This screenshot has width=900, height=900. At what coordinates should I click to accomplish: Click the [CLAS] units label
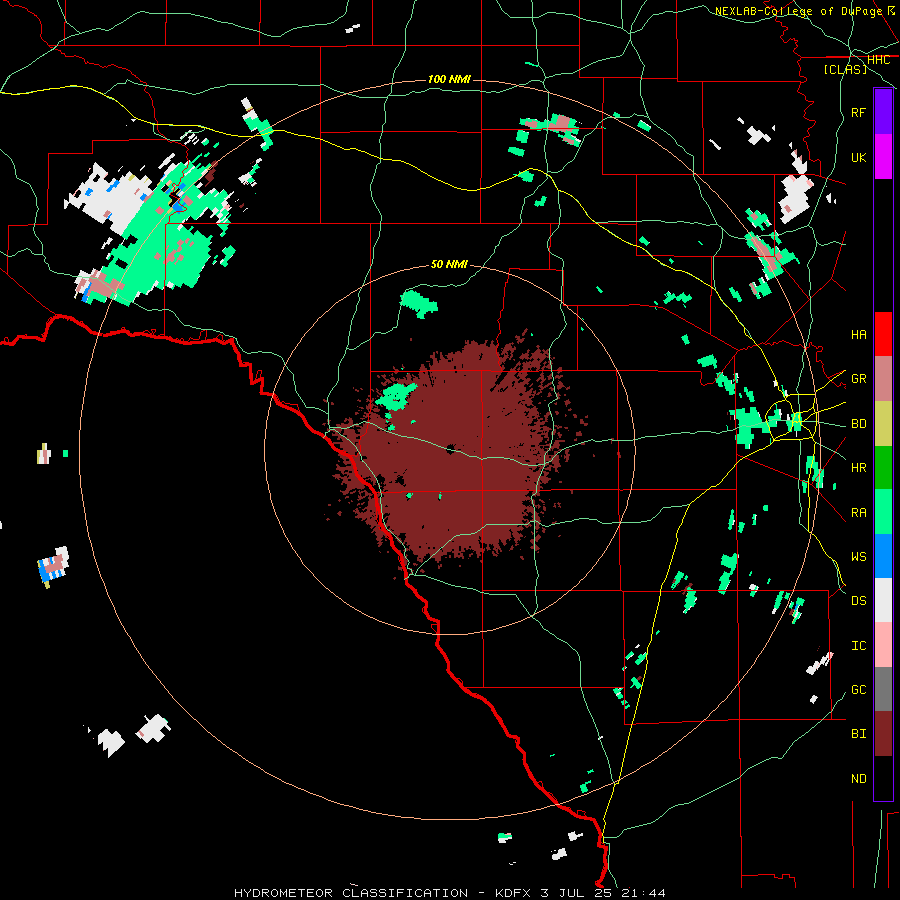pyautogui.click(x=845, y=69)
